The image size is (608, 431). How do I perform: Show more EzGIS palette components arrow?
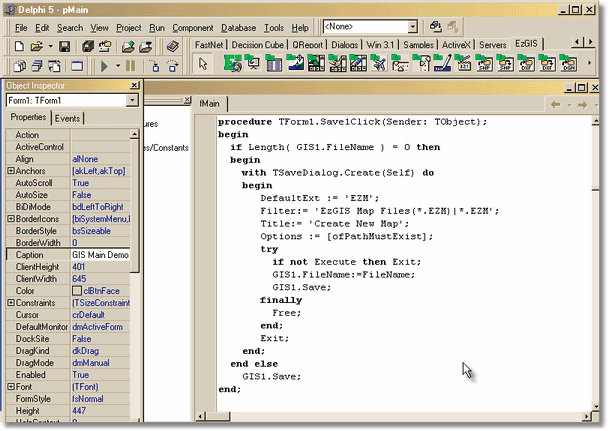[589, 63]
